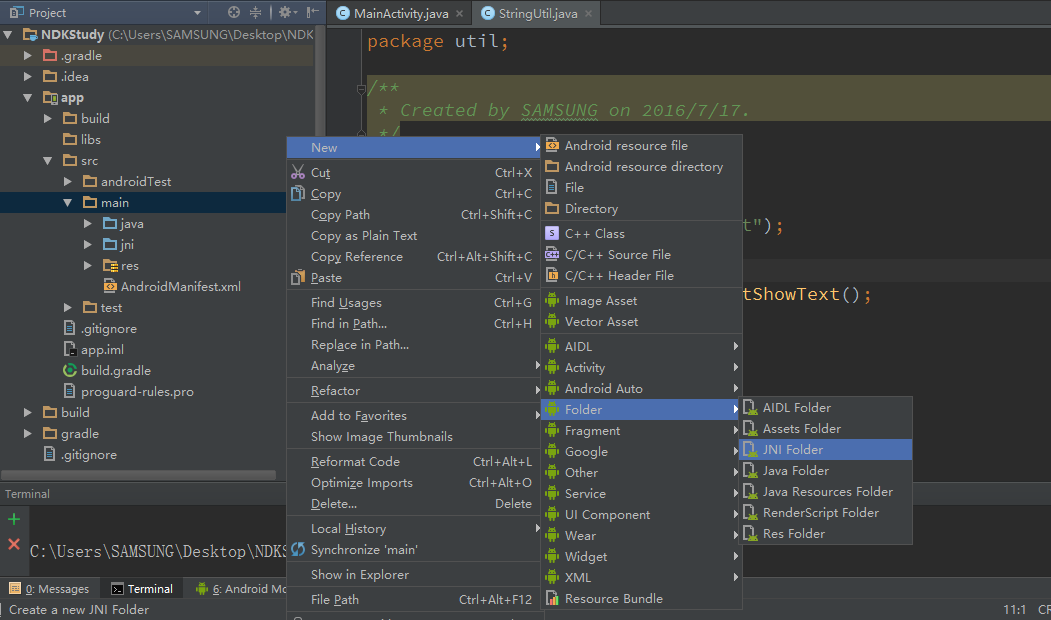Expand the test folder arrow
Screen dimensions: 1051x620
68,308
